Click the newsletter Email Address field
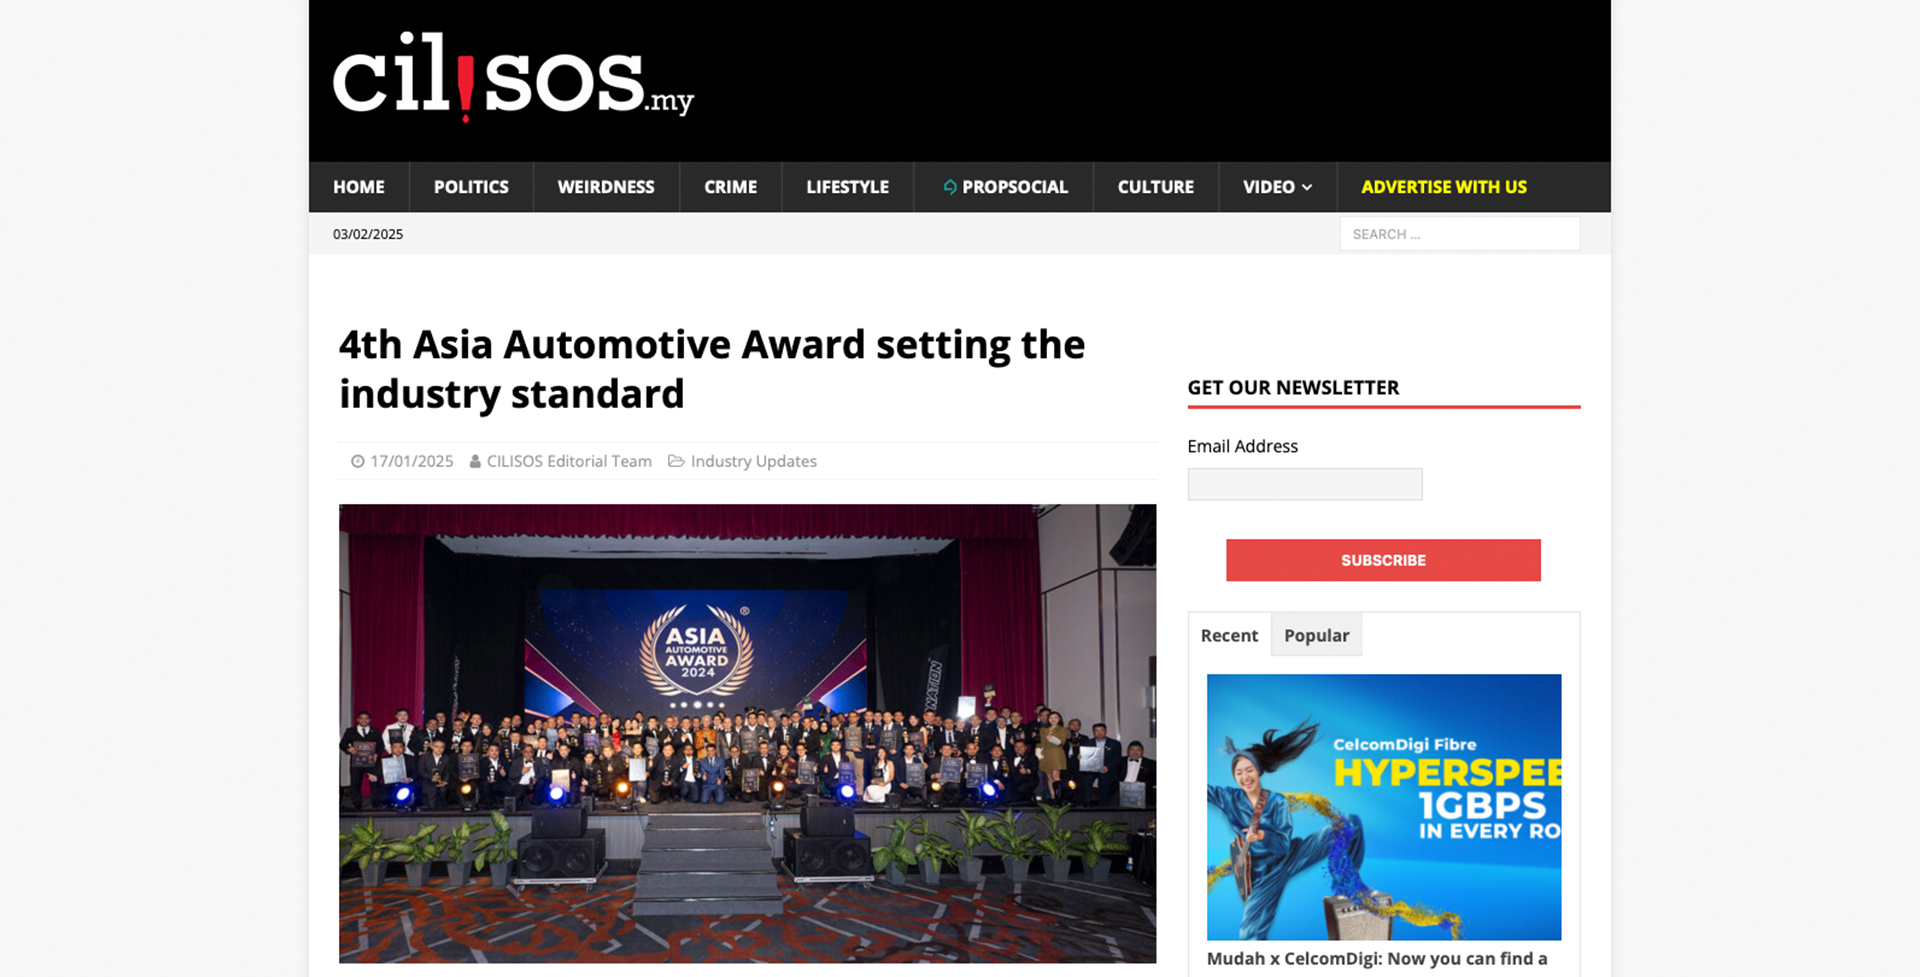The width and height of the screenshot is (1920, 977). 1304,484
